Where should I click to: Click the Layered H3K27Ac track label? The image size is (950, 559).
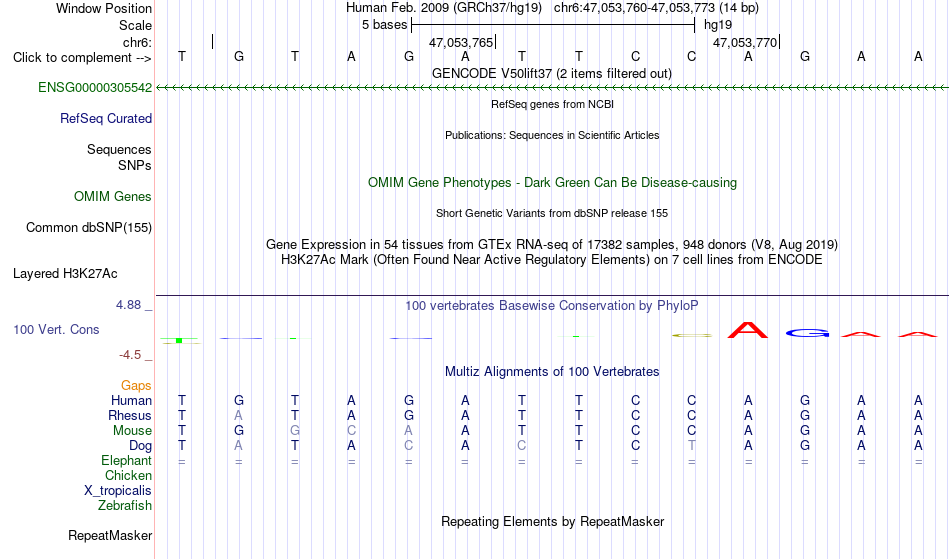65,273
